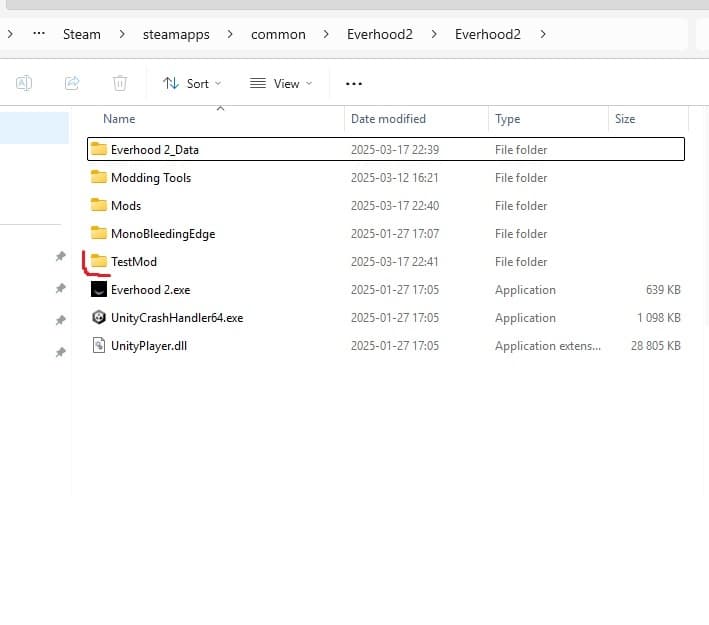Select UnityCrashHandler64.exe Unity icon
Screen dimensions: 709x625
coord(99,317)
